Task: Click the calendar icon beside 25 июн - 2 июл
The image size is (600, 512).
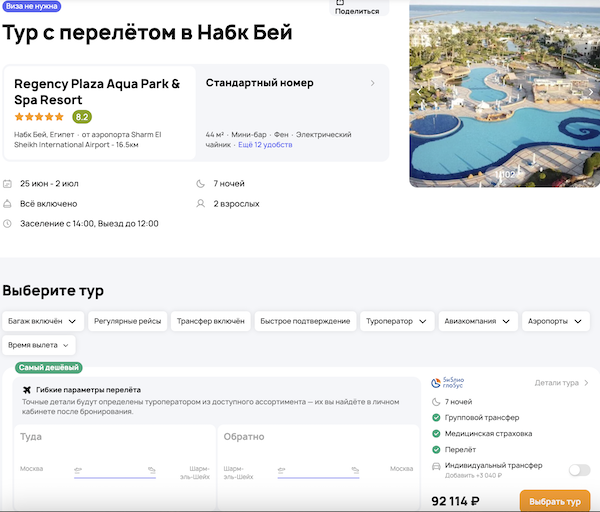Action: [x=8, y=184]
